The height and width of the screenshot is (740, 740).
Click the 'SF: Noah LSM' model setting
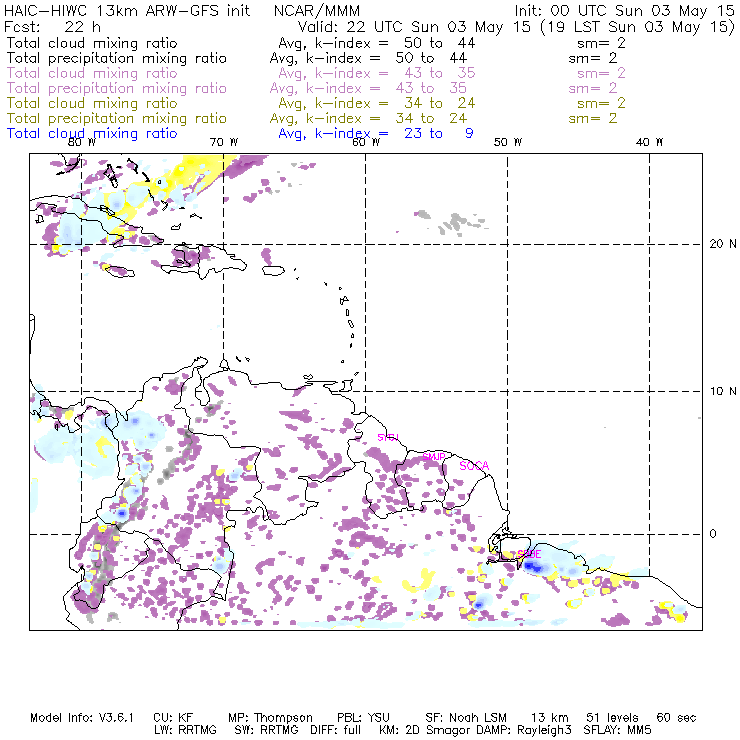466,718
